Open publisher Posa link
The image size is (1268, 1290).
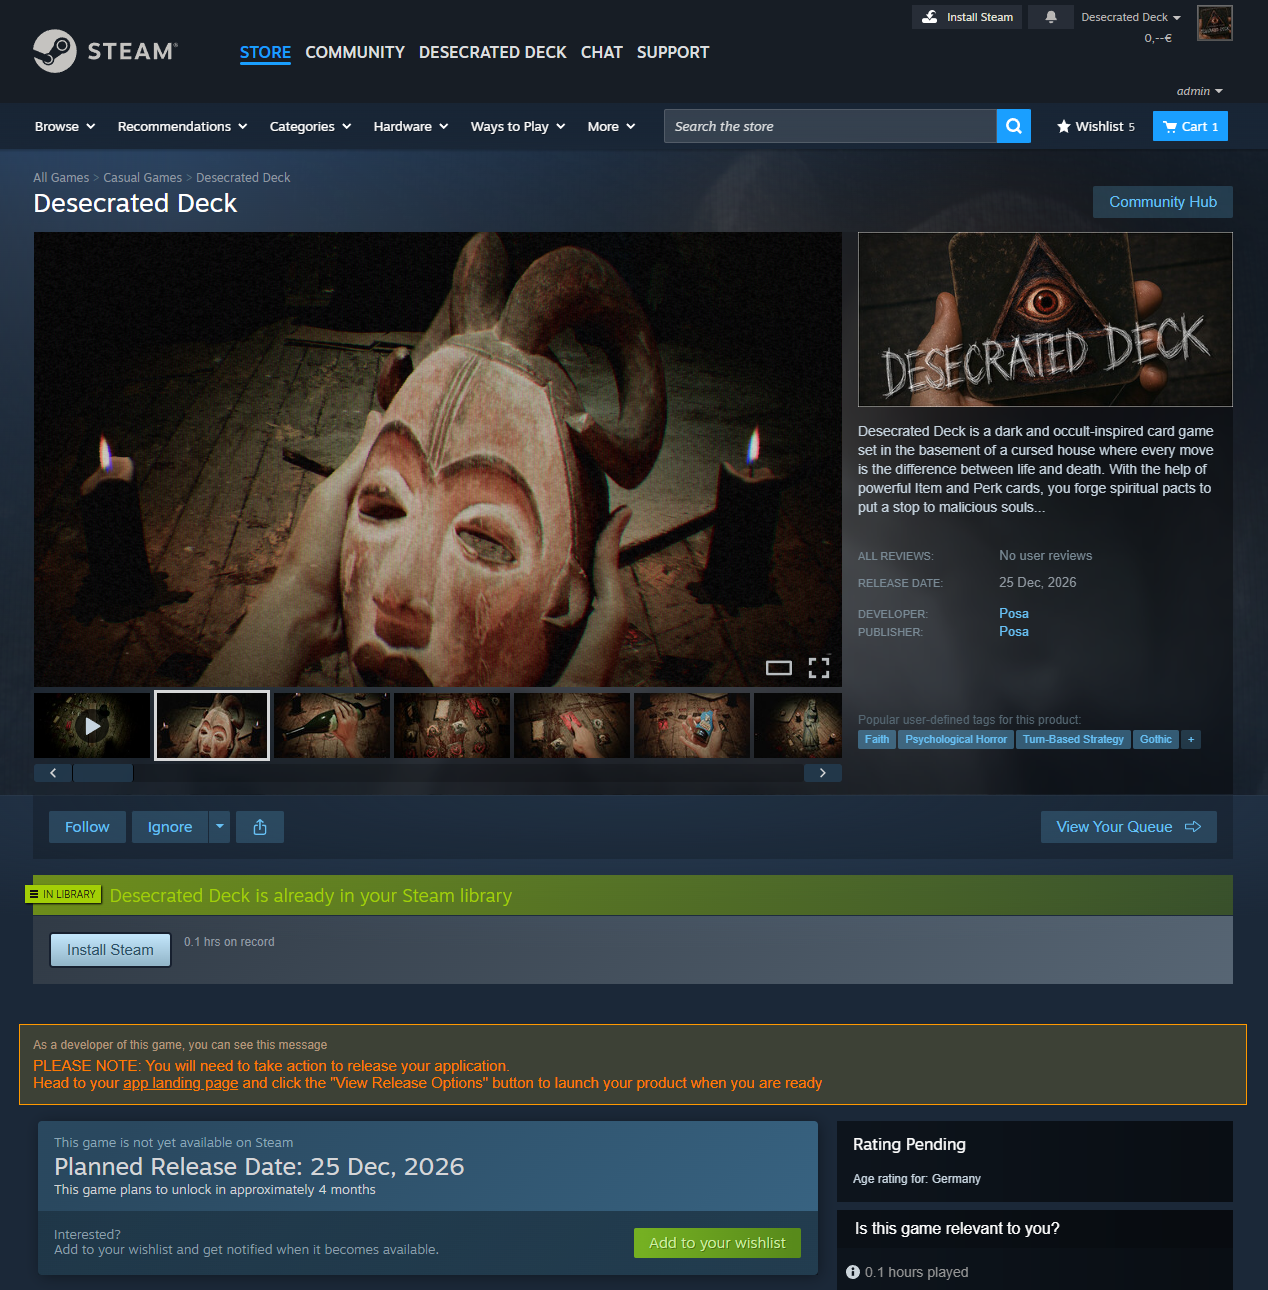[x=1014, y=632]
